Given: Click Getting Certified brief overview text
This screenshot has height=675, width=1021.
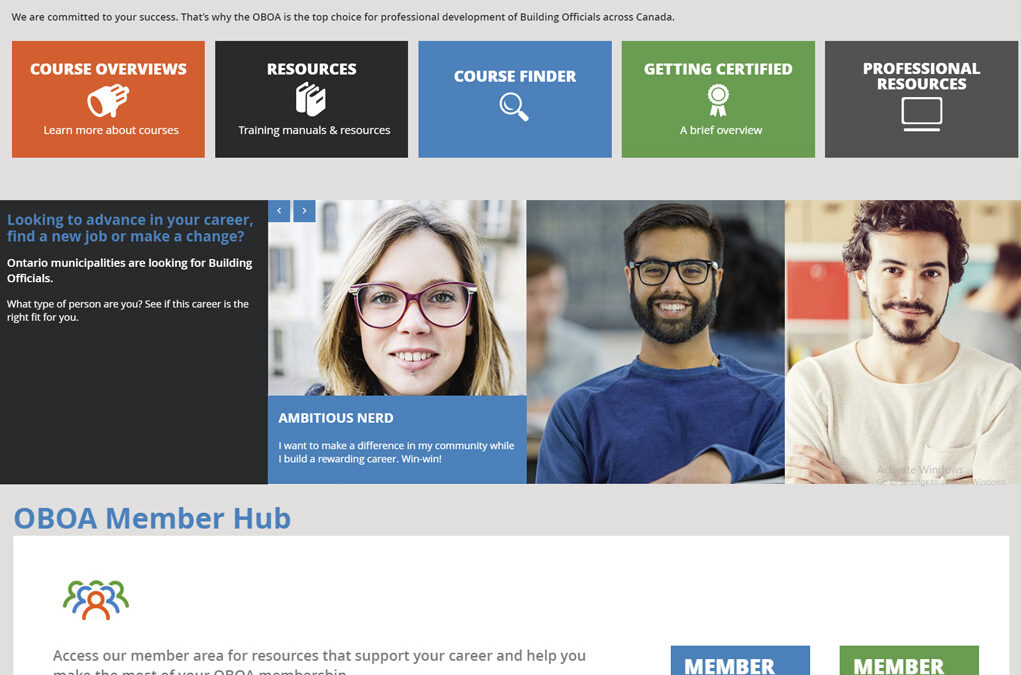Looking at the screenshot, I should [721, 130].
